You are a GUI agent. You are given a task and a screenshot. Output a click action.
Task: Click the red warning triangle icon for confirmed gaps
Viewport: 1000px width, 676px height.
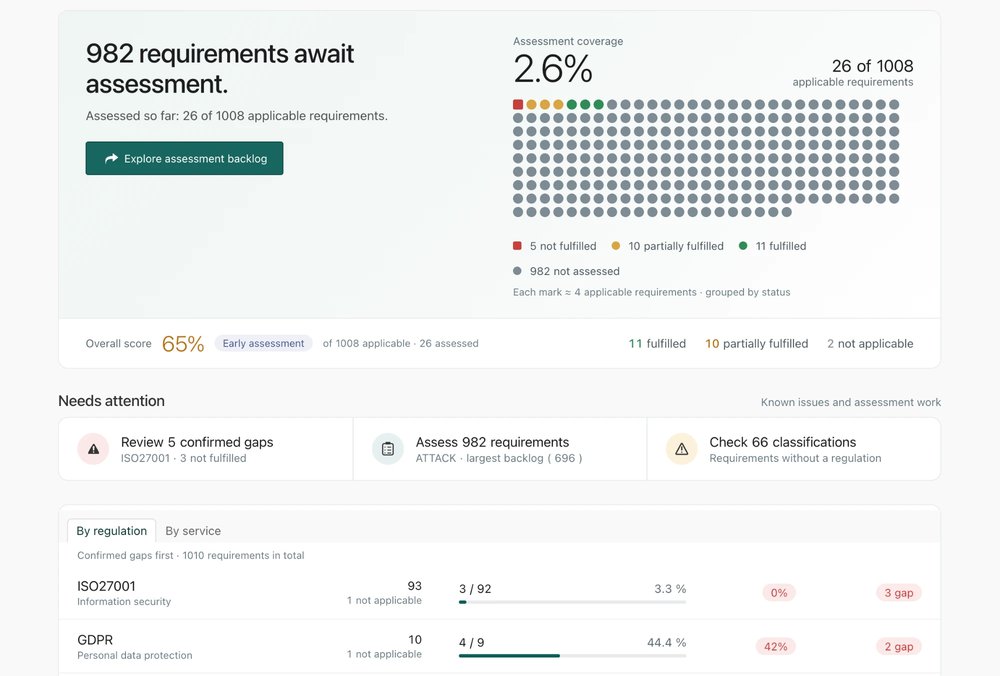tap(93, 449)
